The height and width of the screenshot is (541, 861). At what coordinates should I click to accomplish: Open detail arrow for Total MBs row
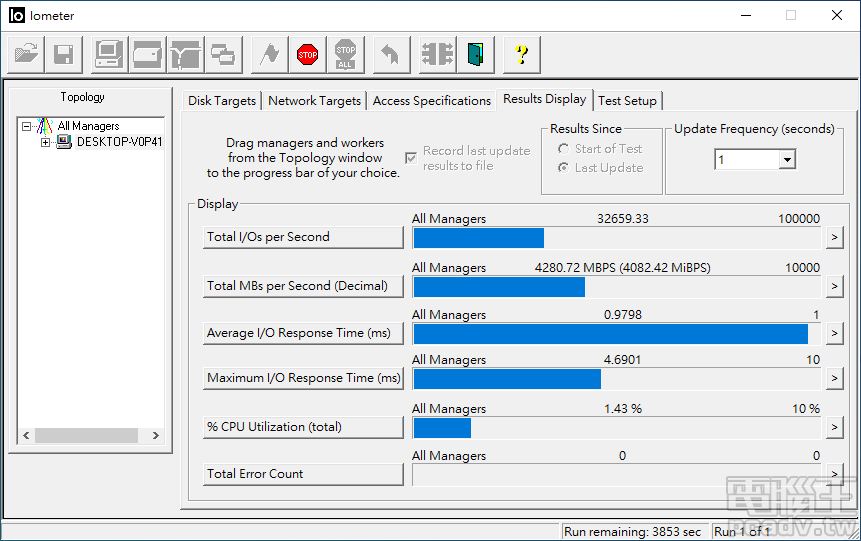click(x=835, y=286)
